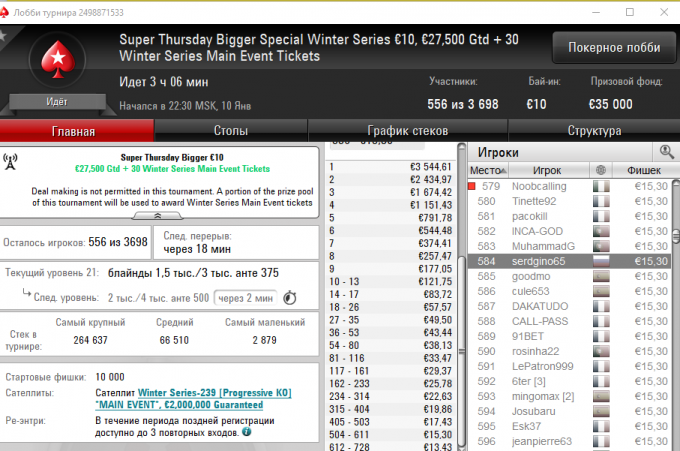This screenshot has width=680, height=451.
Task: Click the через 2 мин next-level box
Action: (x=245, y=298)
